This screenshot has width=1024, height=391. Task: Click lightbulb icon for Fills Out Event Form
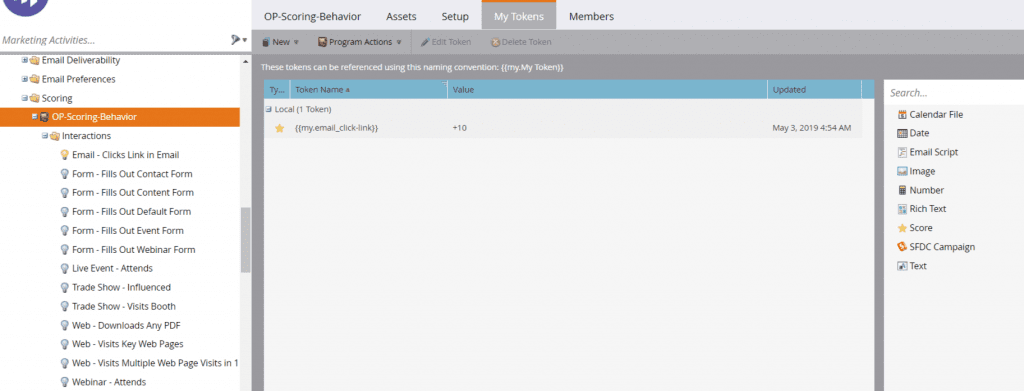tap(65, 230)
